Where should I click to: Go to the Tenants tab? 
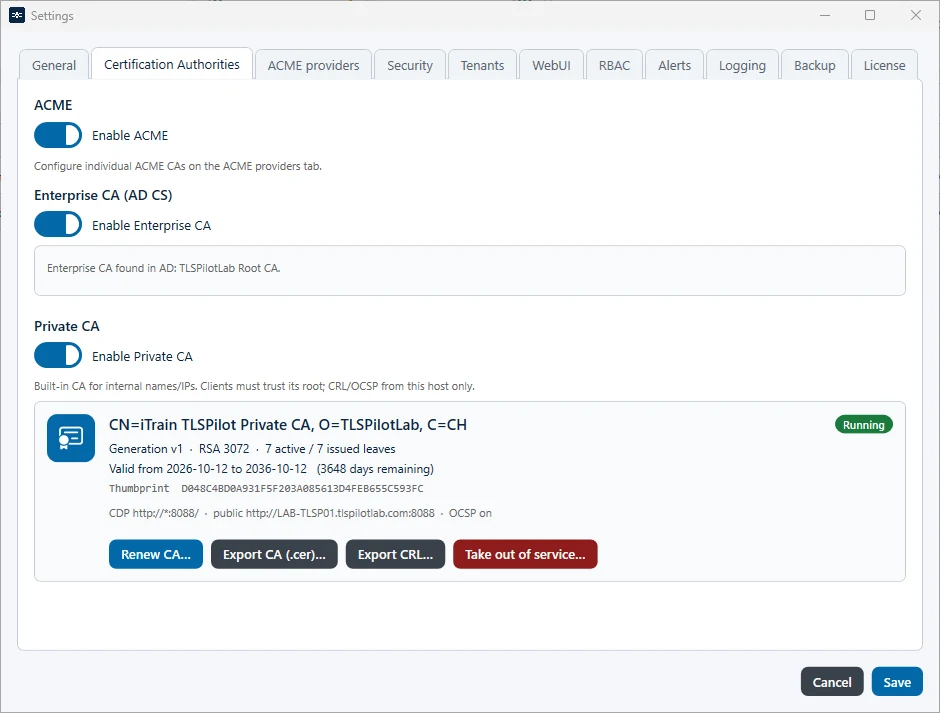[x=482, y=65]
